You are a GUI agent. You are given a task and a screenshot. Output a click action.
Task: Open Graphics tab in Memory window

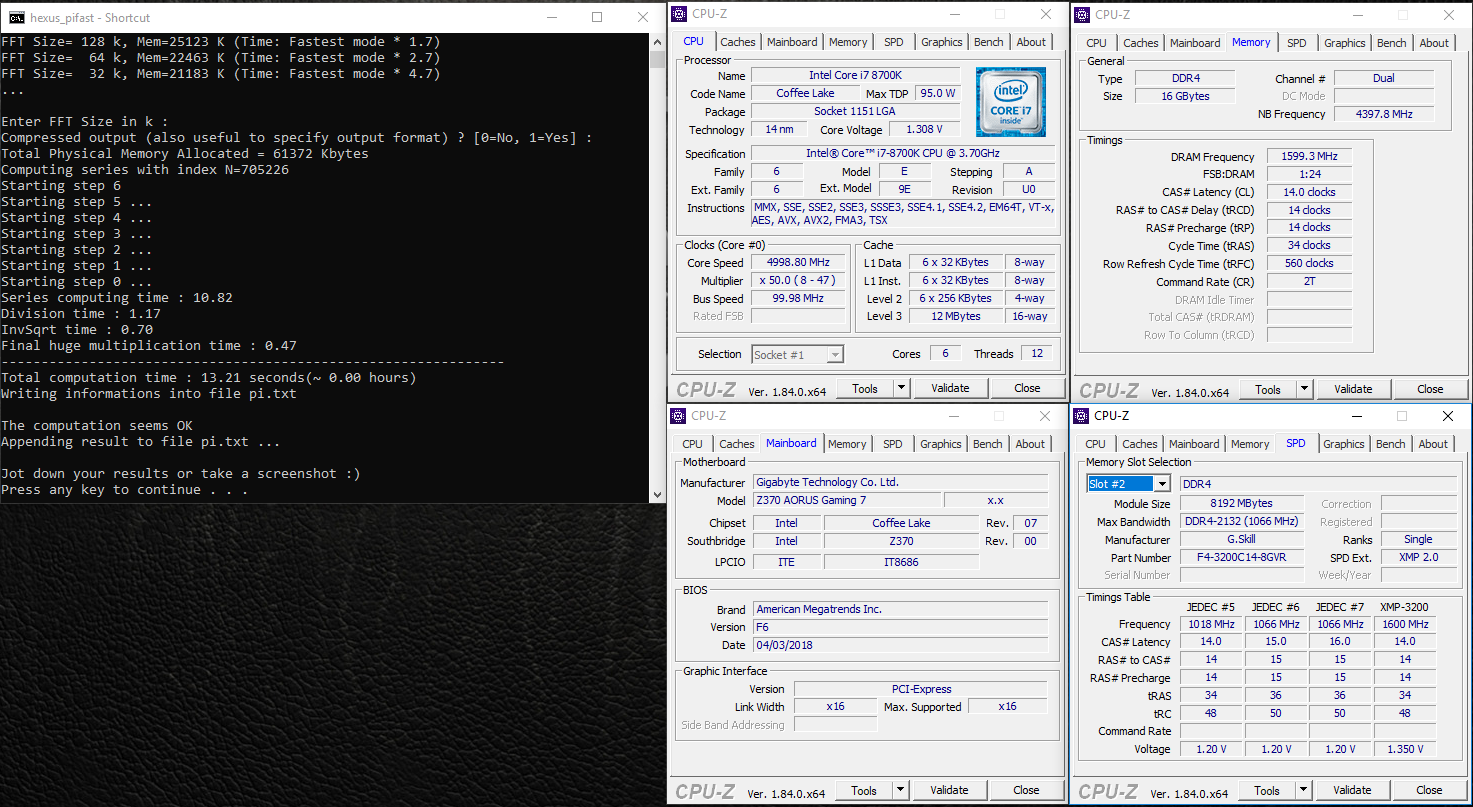(1344, 43)
